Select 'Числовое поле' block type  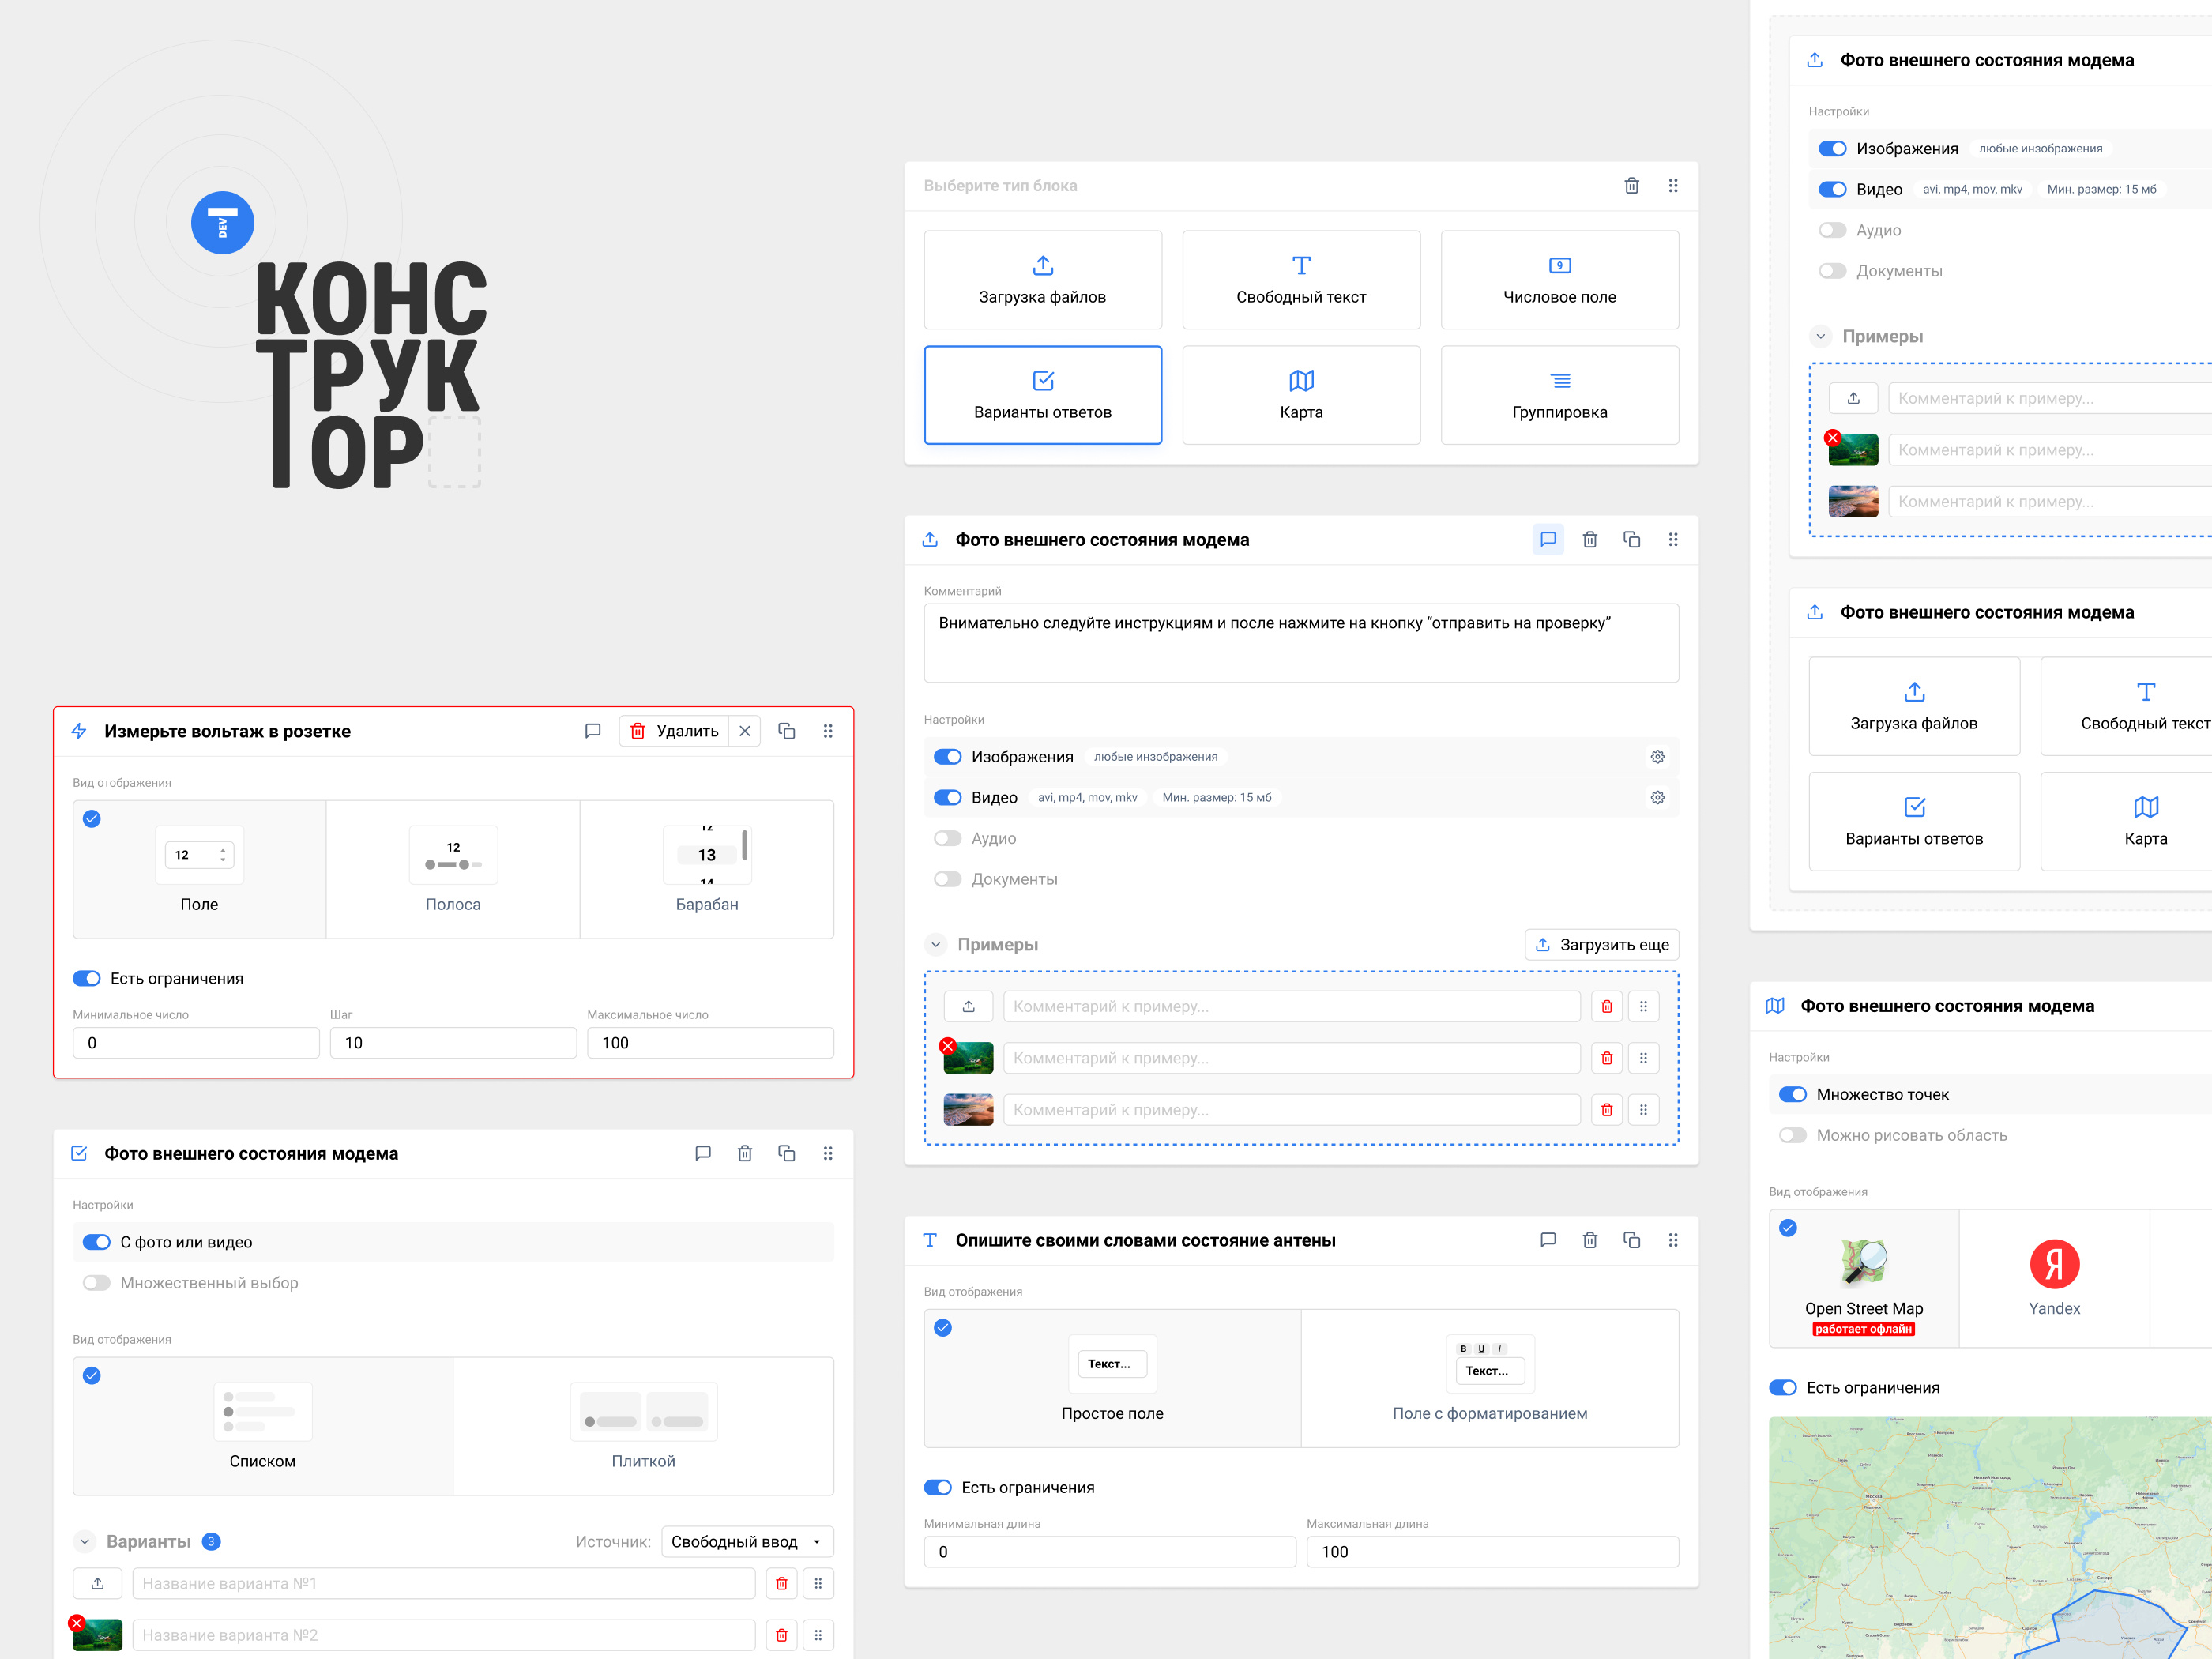1559,280
